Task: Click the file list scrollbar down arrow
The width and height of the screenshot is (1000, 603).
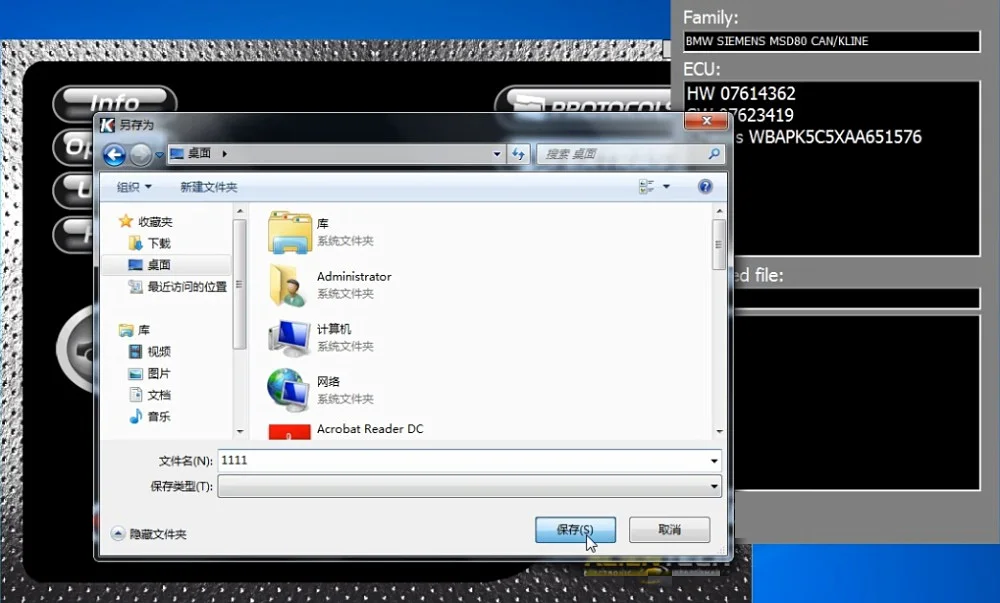Action: pos(719,432)
